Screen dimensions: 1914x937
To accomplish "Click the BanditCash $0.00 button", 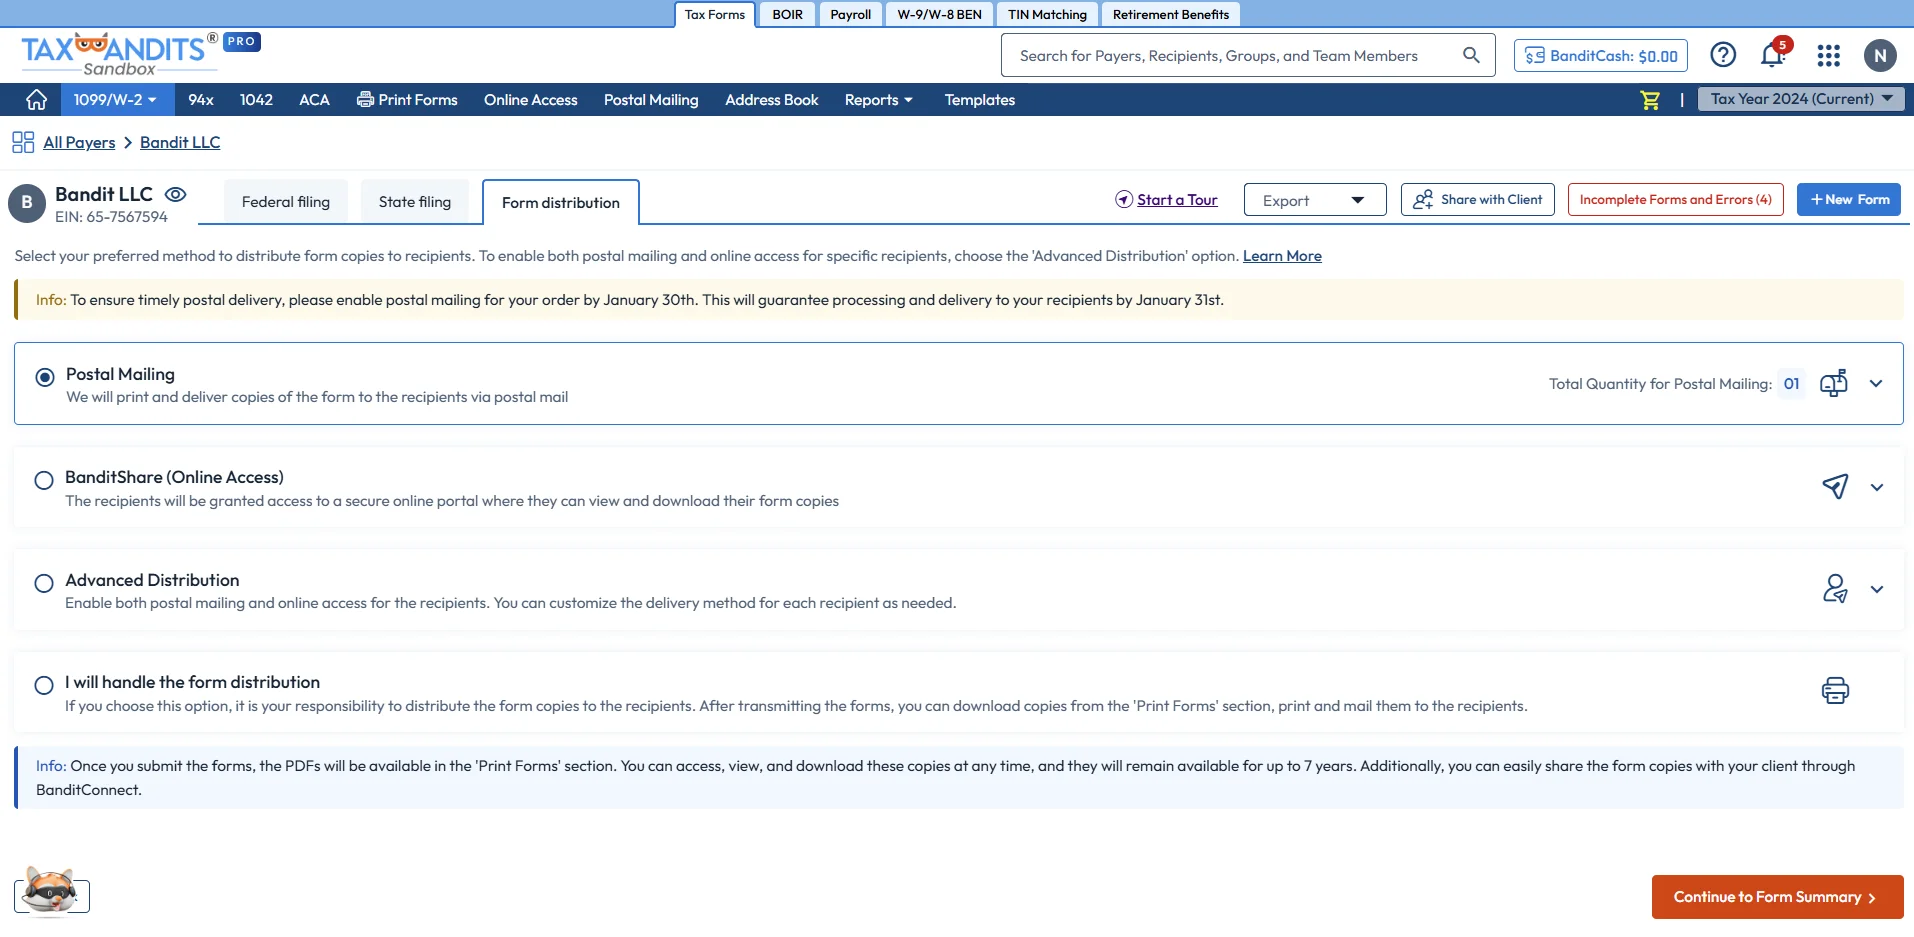I will (1601, 56).
